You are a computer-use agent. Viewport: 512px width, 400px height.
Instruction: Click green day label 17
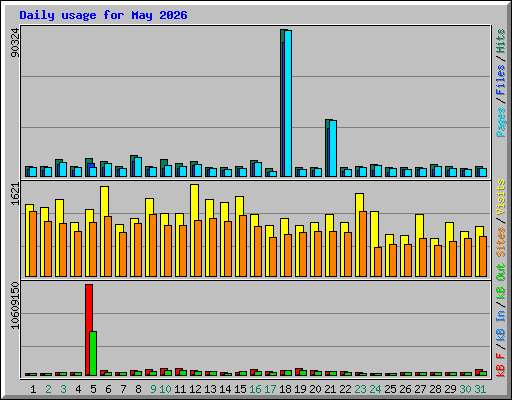click(270, 389)
